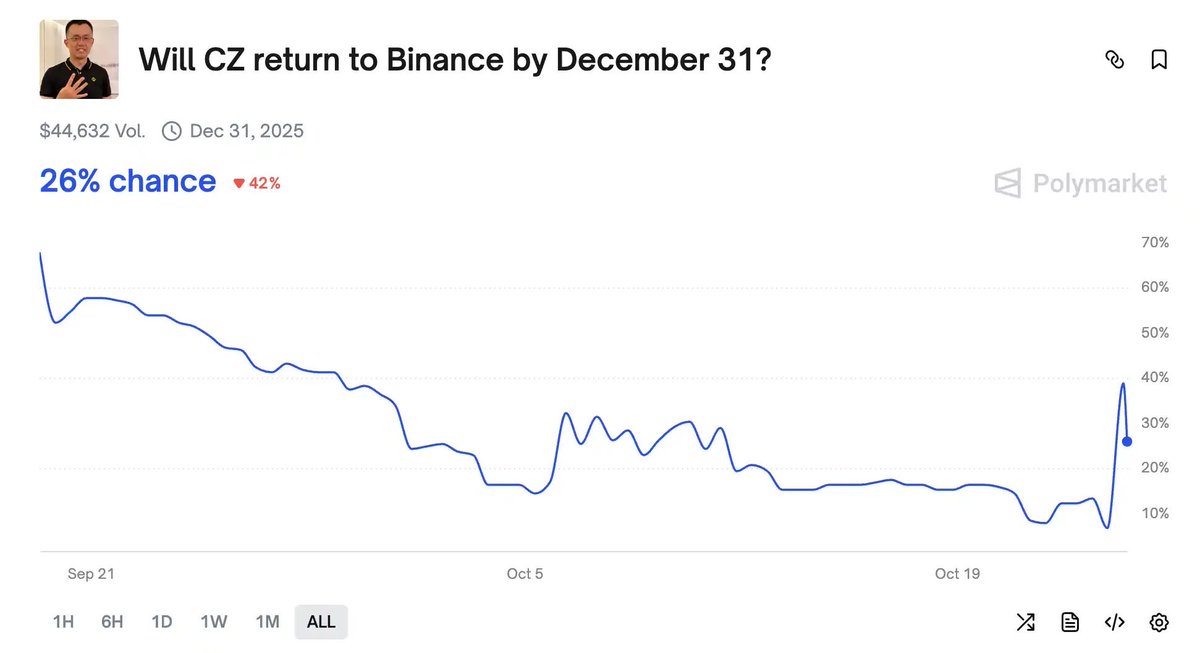This screenshot has height=653, width=1200.
Task: Click the shuffle compare icon
Action: (x=1025, y=622)
